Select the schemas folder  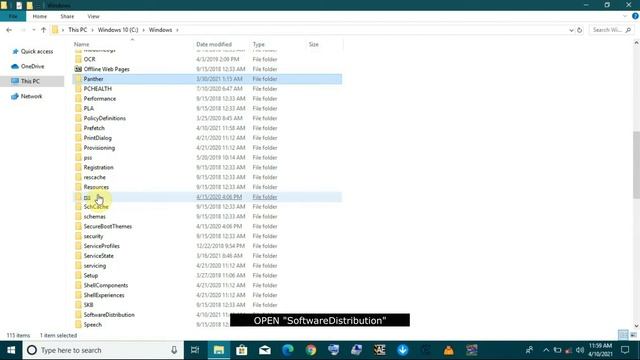(x=94, y=216)
